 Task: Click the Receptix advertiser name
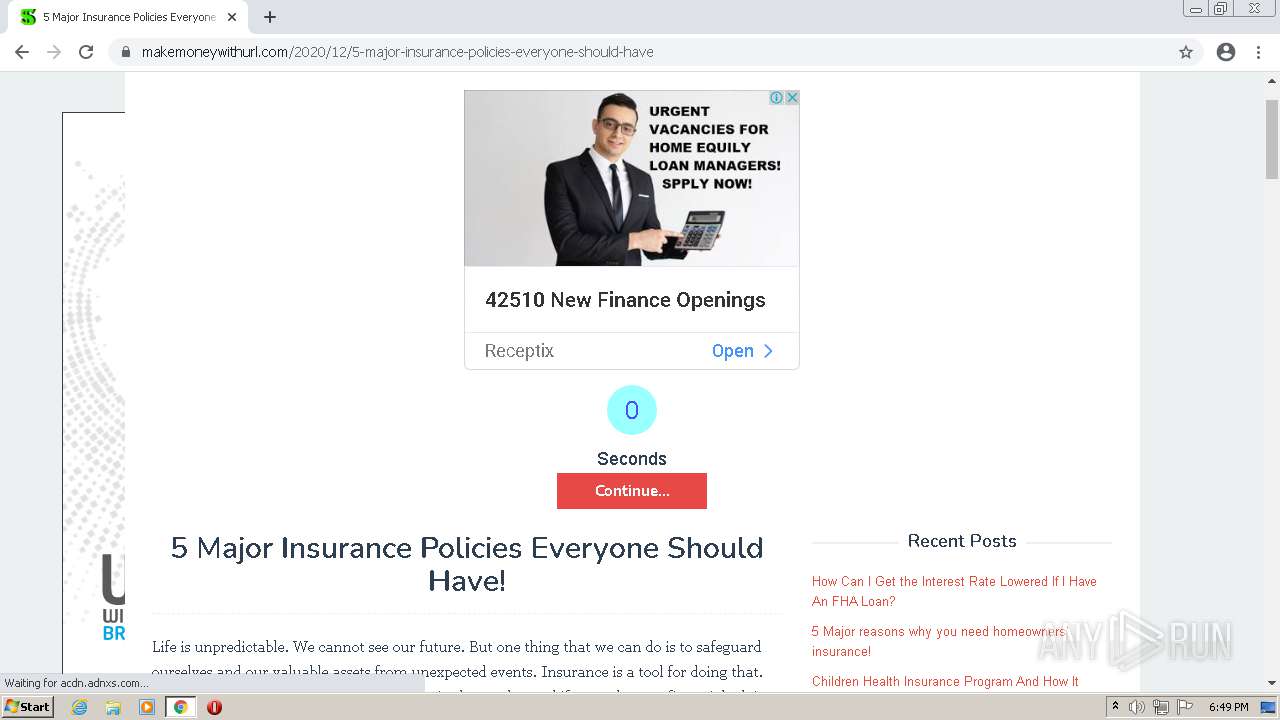point(519,351)
